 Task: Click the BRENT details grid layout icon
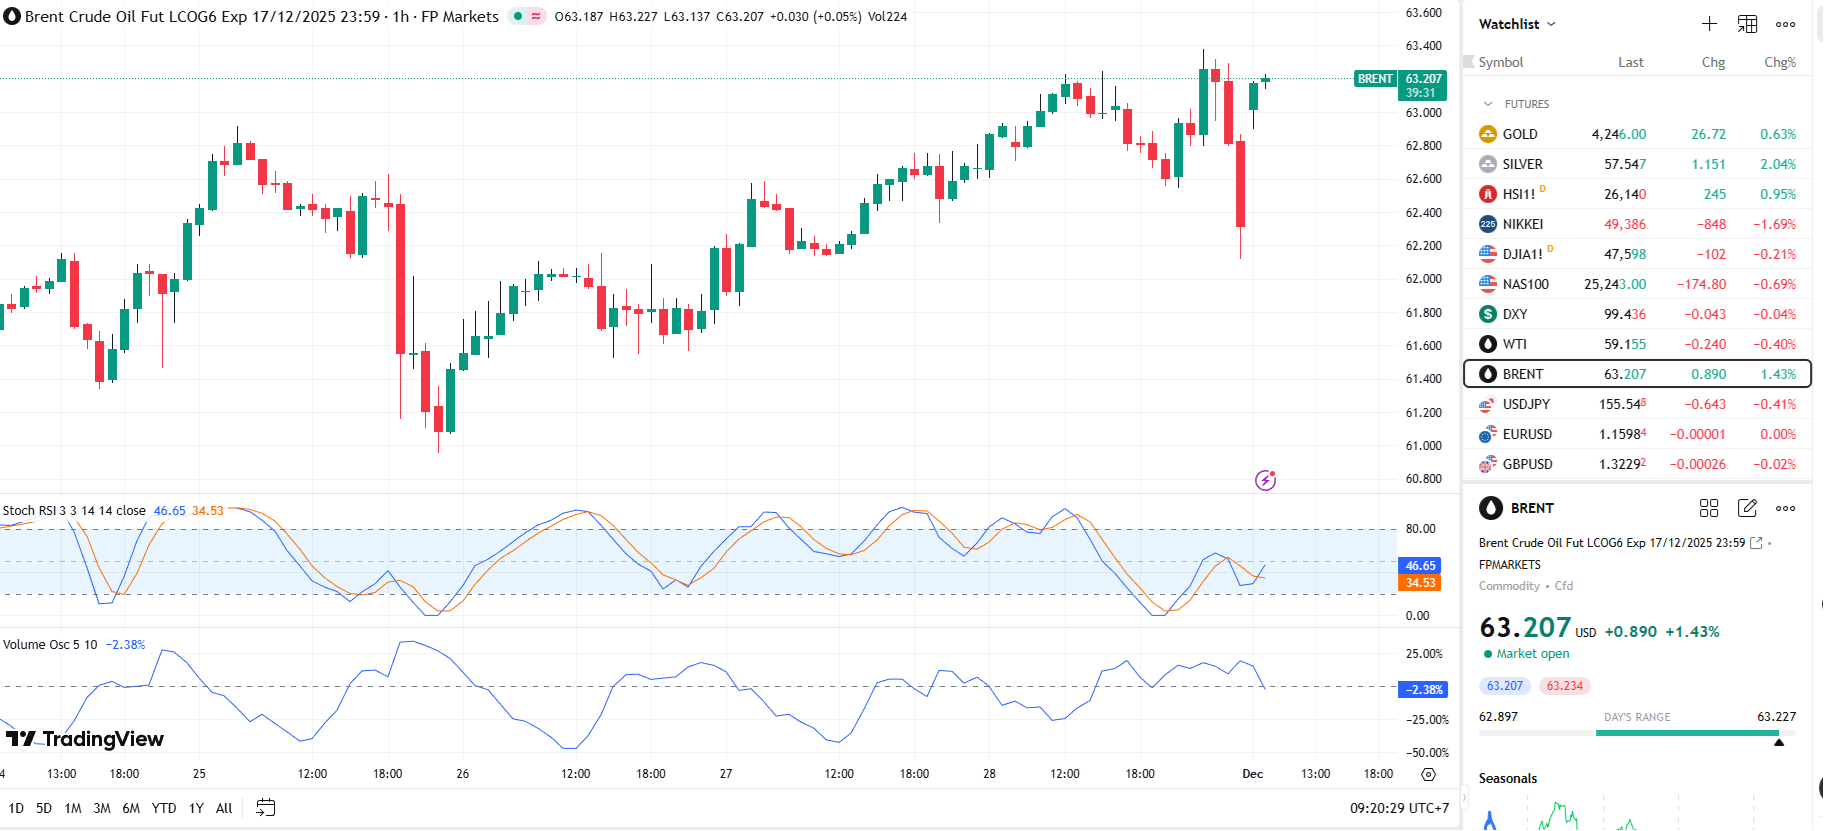pos(1709,508)
